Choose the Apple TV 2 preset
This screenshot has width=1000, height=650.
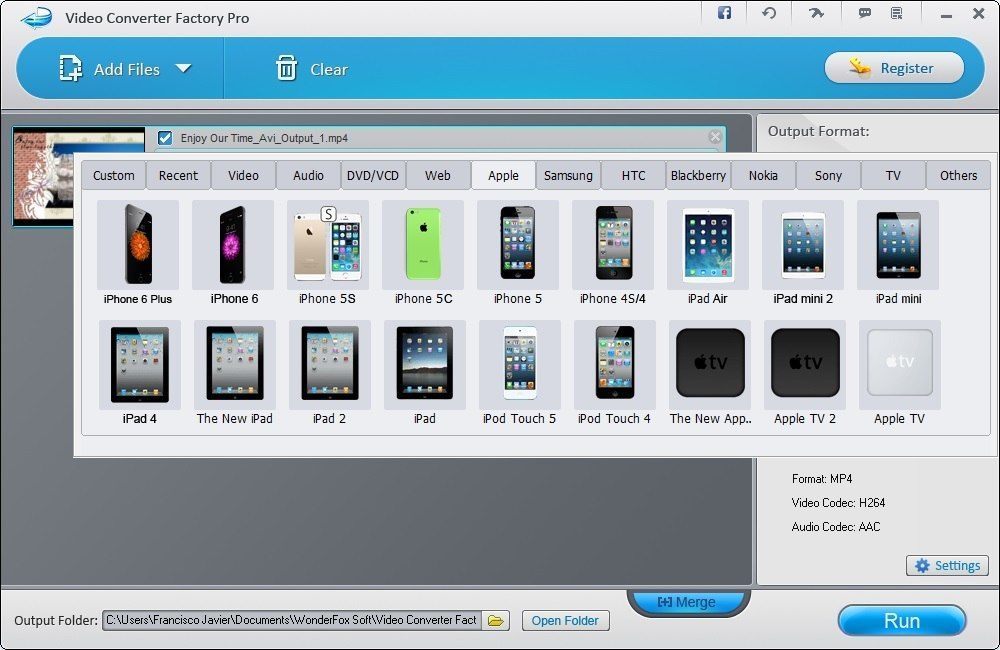(x=803, y=364)
